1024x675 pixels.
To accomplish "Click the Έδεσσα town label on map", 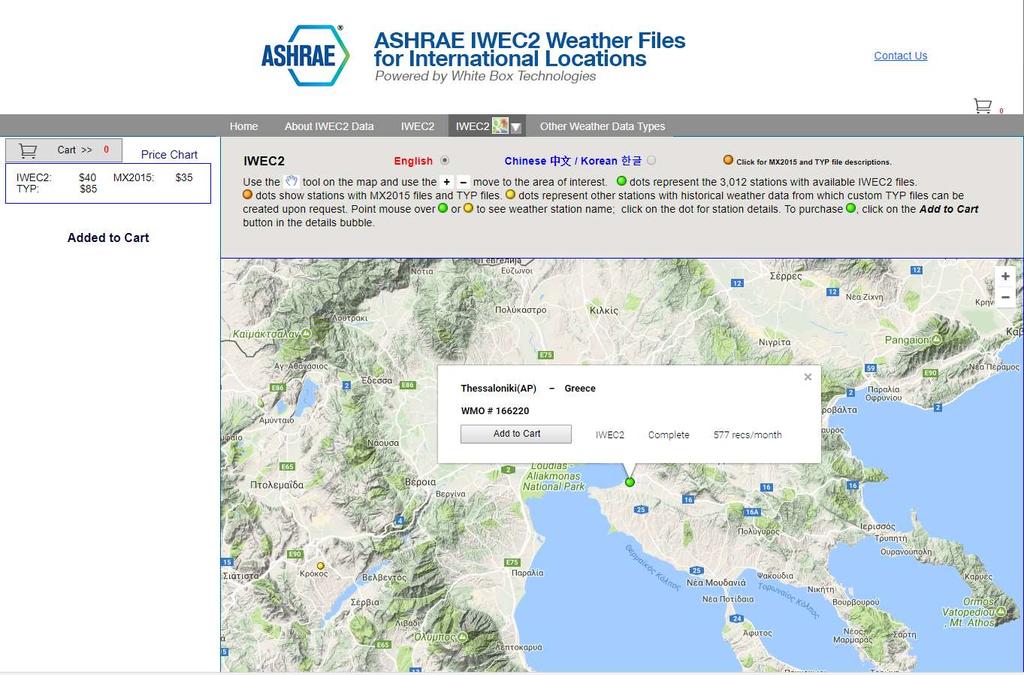I will coord(377,380).
